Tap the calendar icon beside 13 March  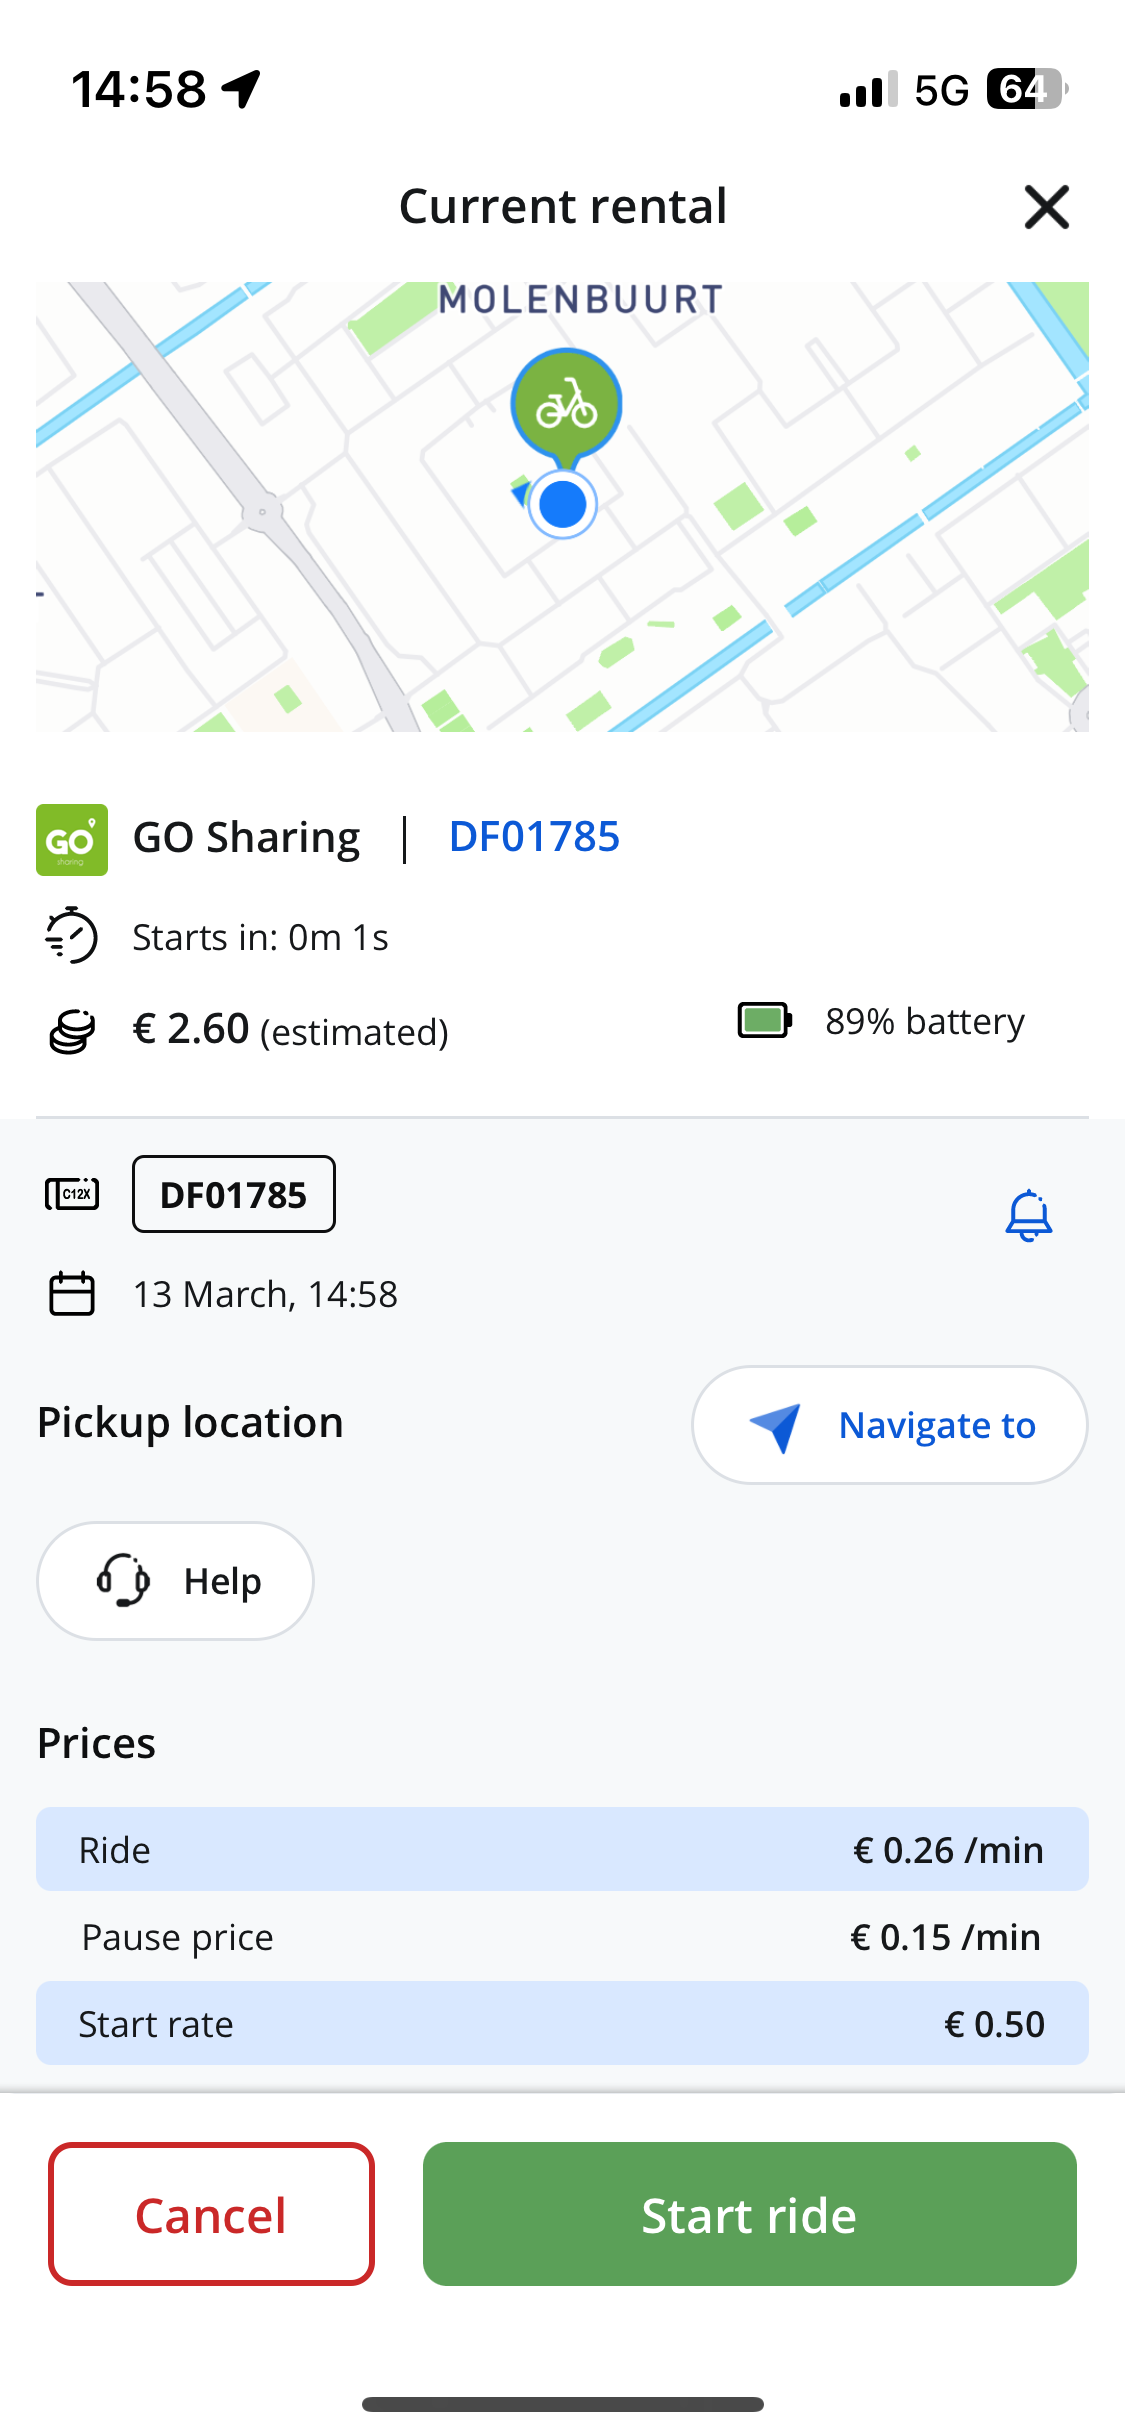pos(72,1293)
